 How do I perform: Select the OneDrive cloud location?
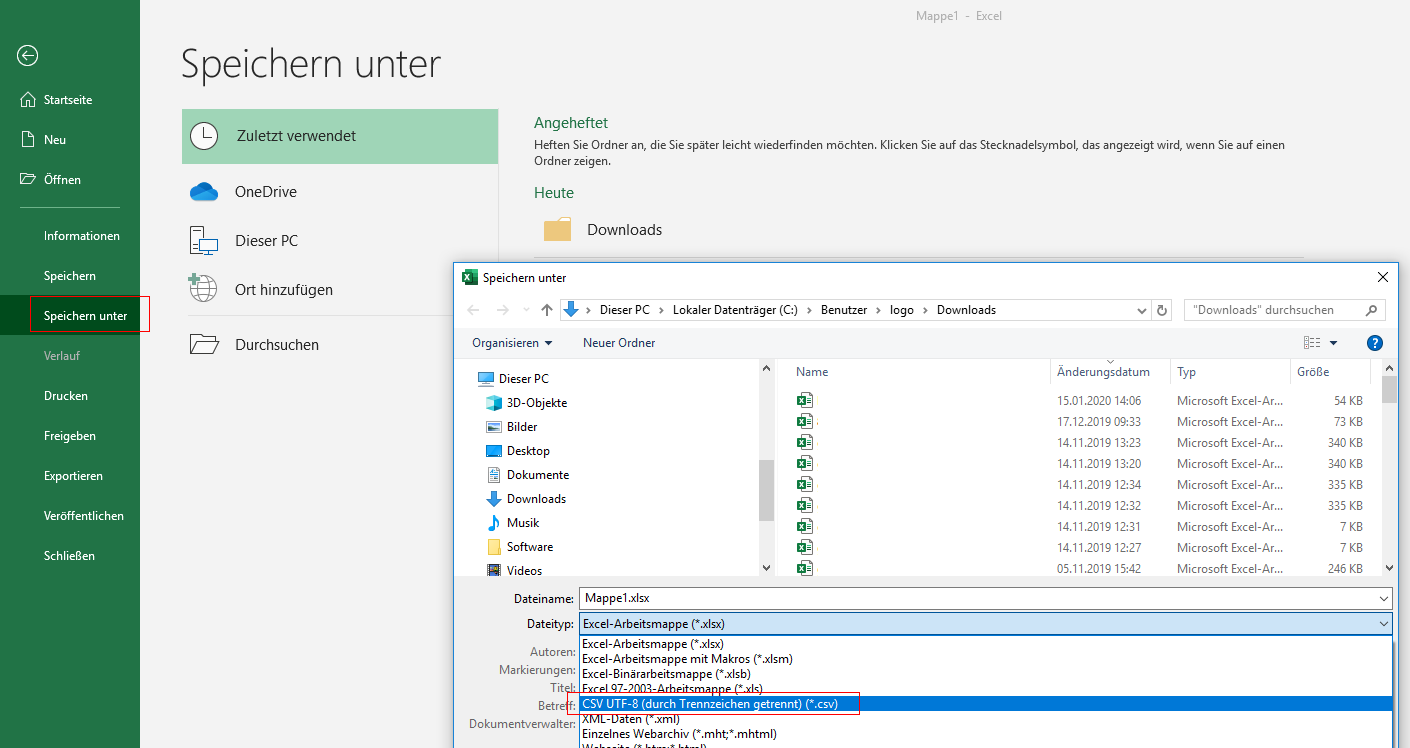point(265,192)
